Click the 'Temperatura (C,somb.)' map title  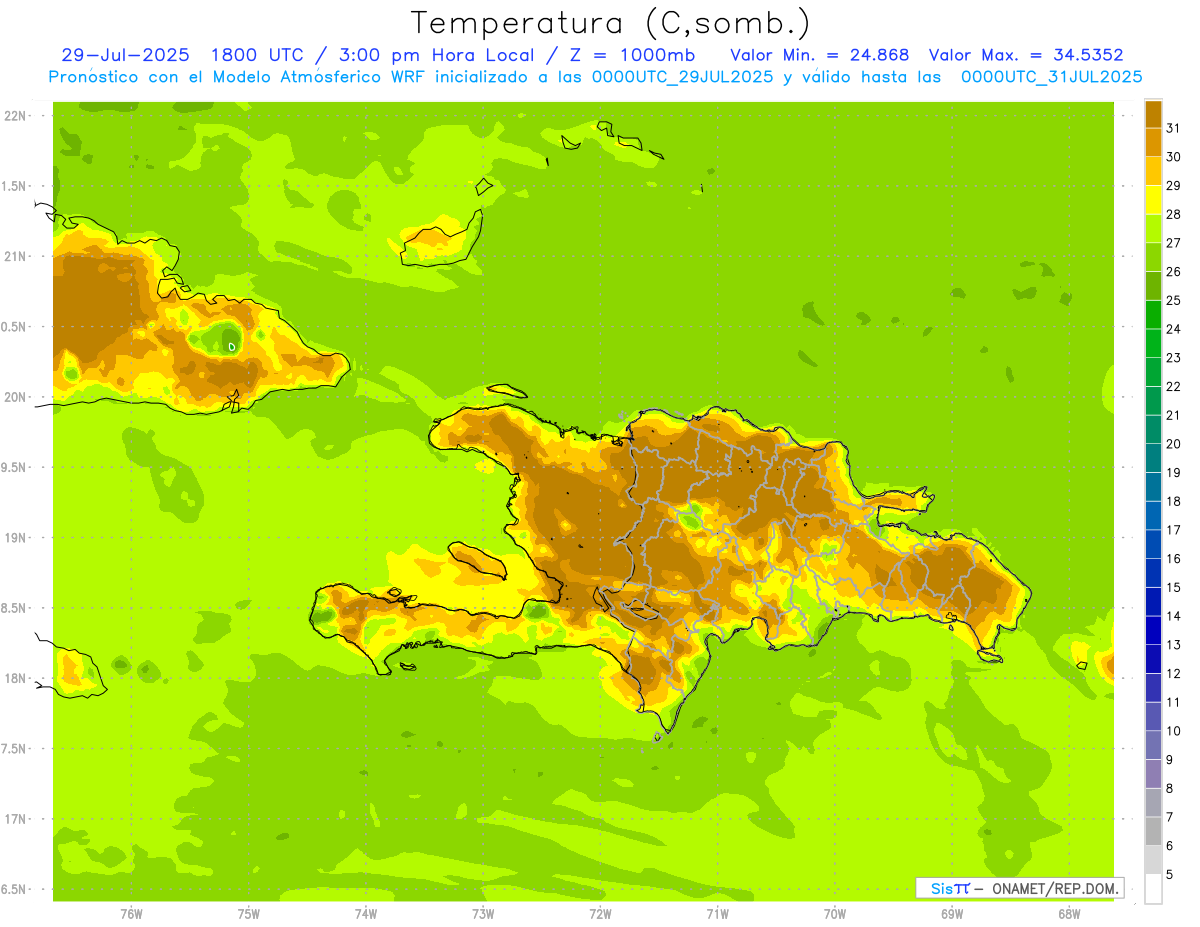pos(611,24)
